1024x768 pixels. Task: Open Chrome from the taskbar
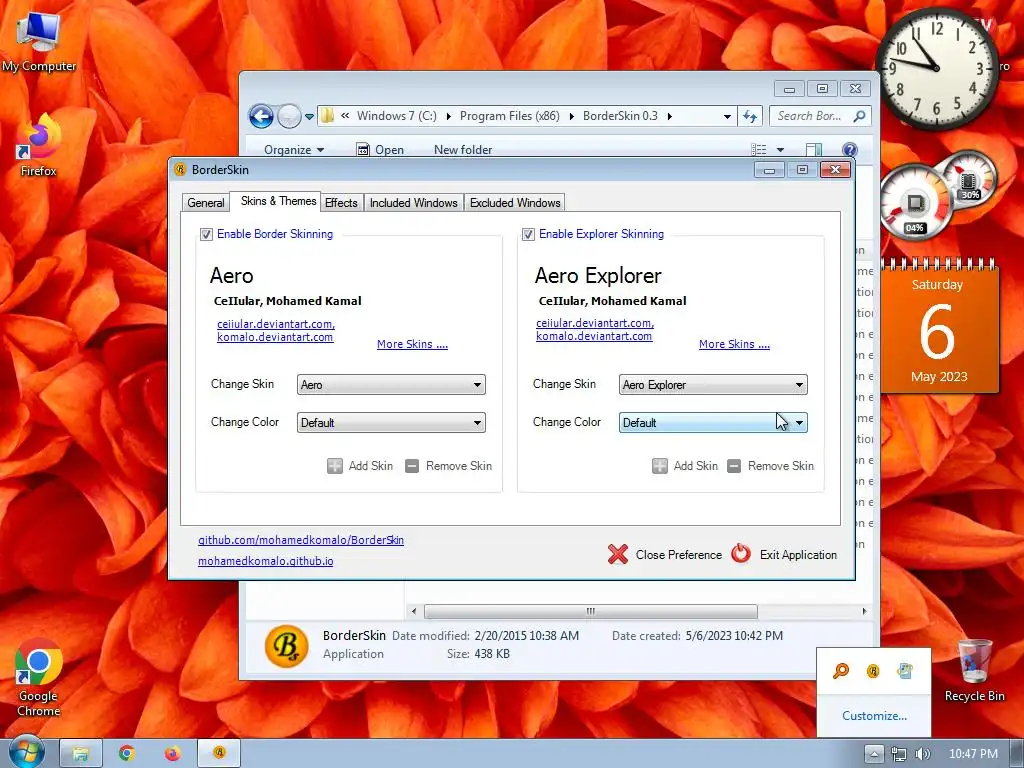click(x=127, y=754)
